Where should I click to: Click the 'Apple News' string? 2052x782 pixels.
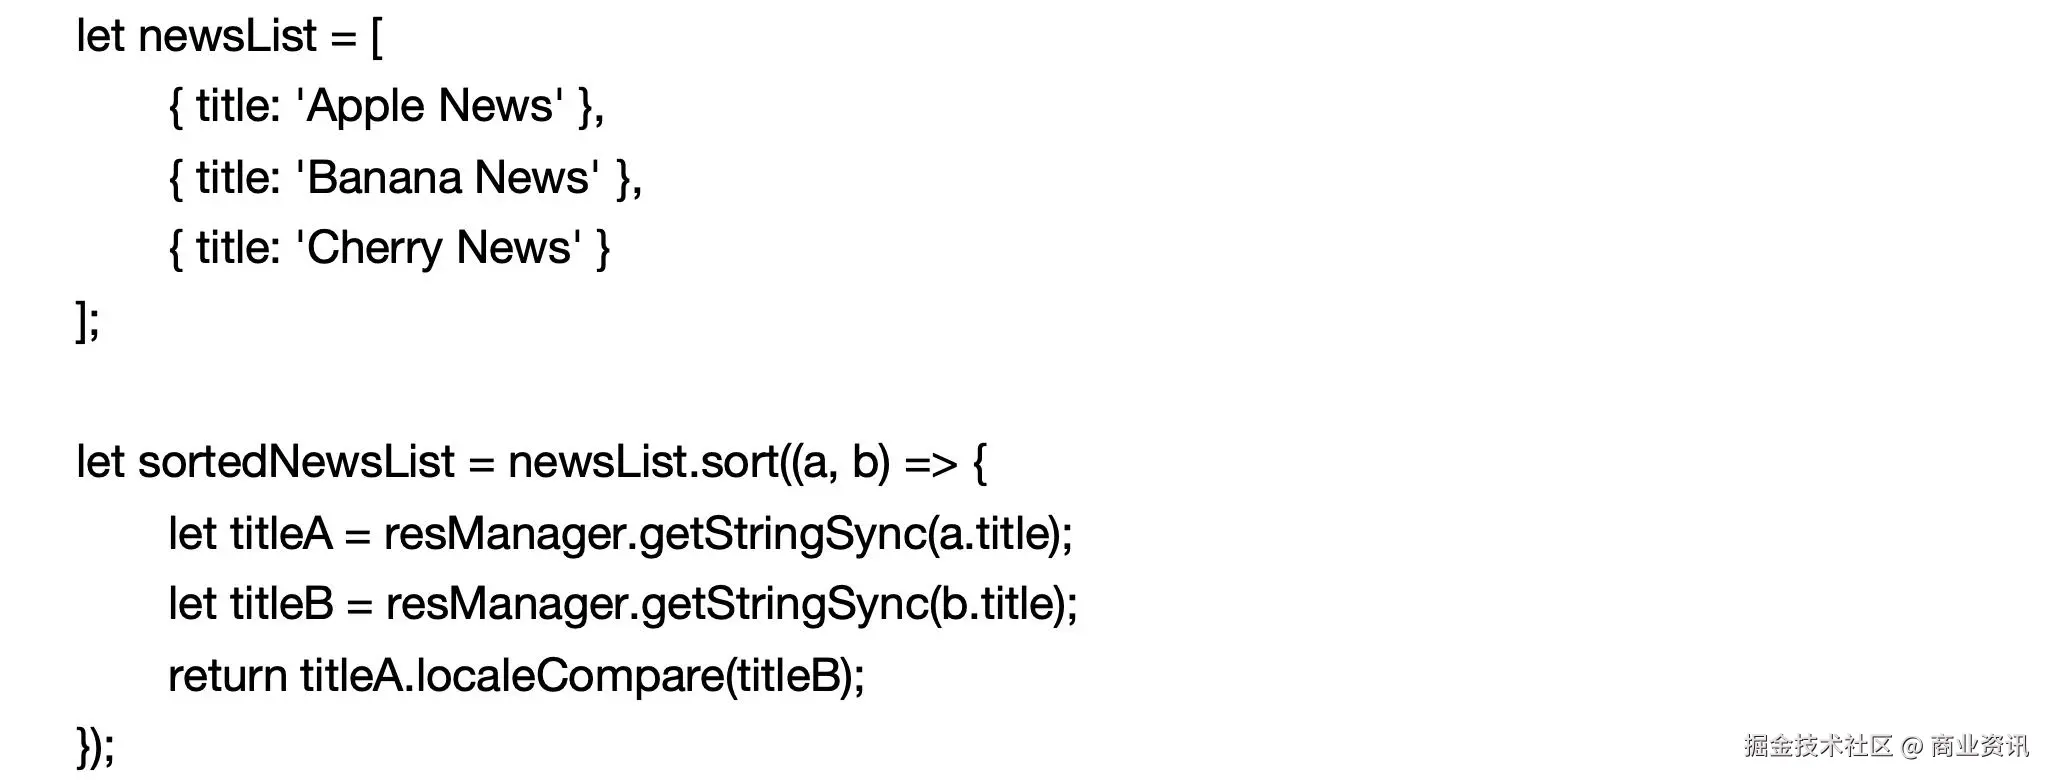(430, 106)
